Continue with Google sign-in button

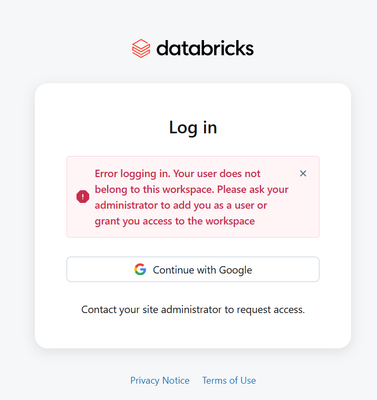(193, 269)
